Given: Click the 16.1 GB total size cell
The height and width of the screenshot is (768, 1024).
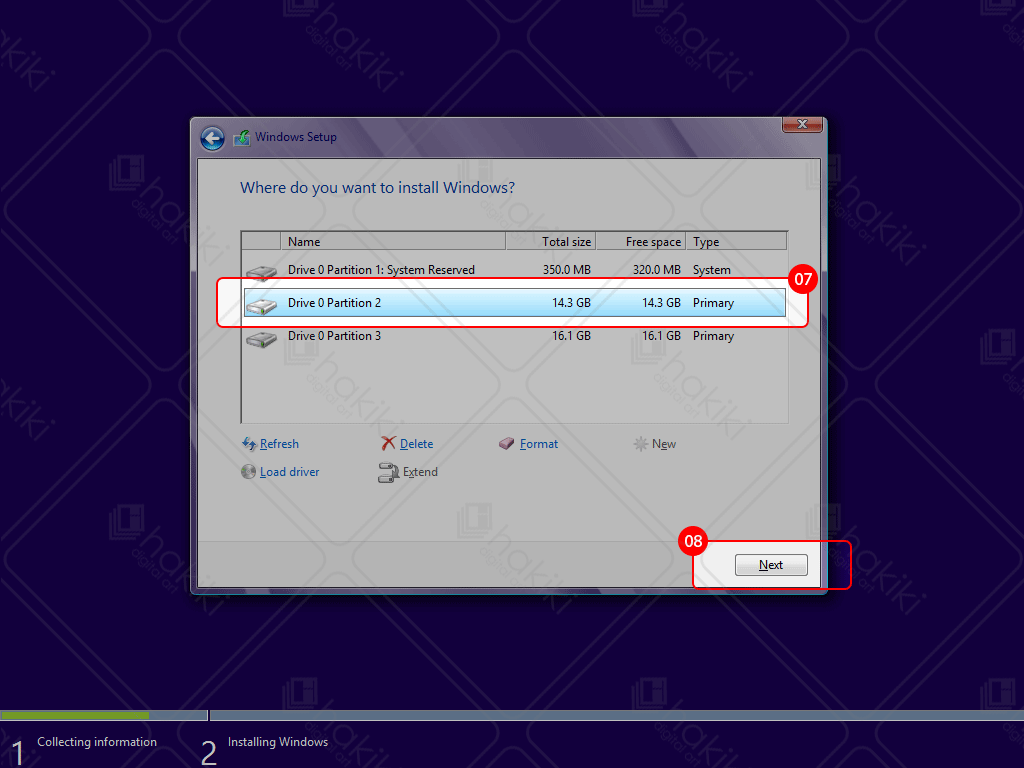Looking at the screenshot, I should point(571,336).
